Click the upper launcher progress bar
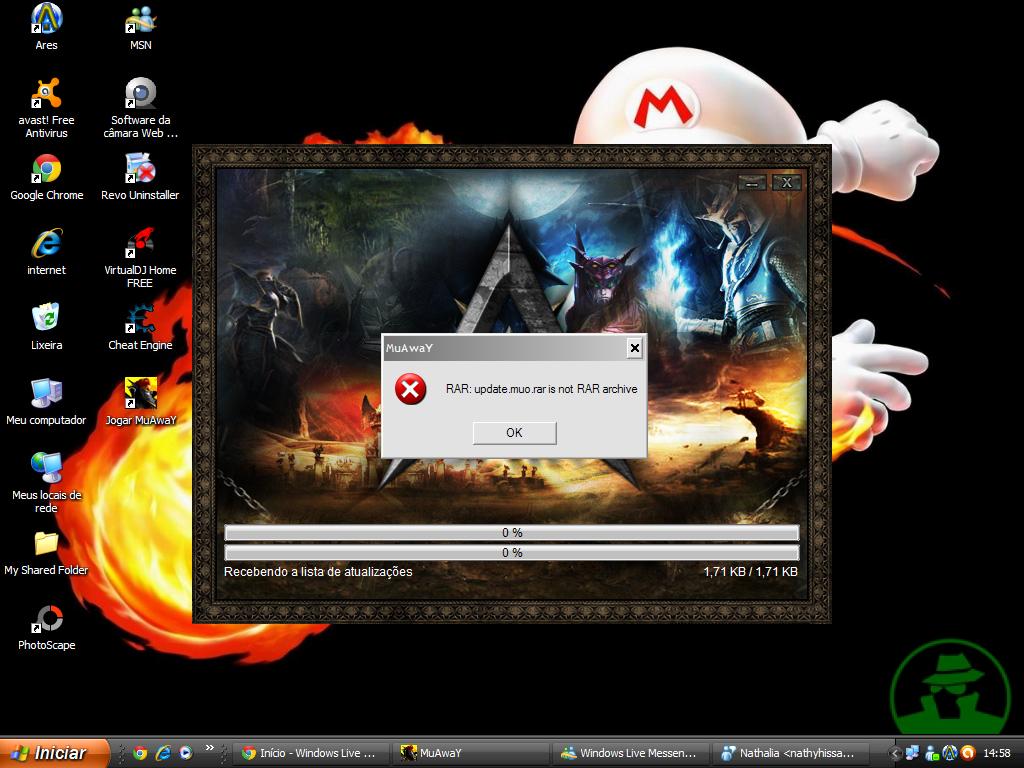1024x768 pixels. pos(511,533)
